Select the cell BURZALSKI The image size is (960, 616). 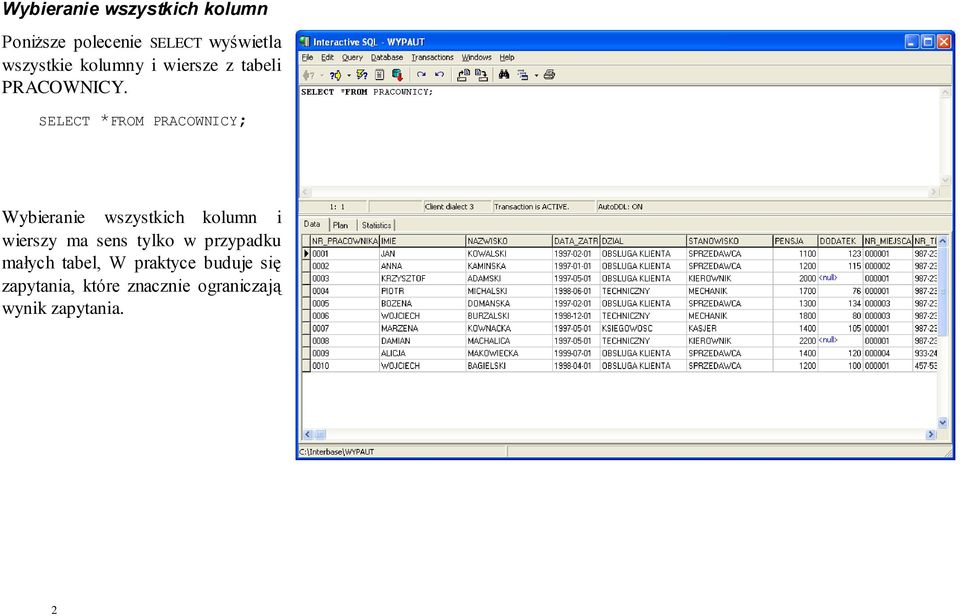[509, 316]
